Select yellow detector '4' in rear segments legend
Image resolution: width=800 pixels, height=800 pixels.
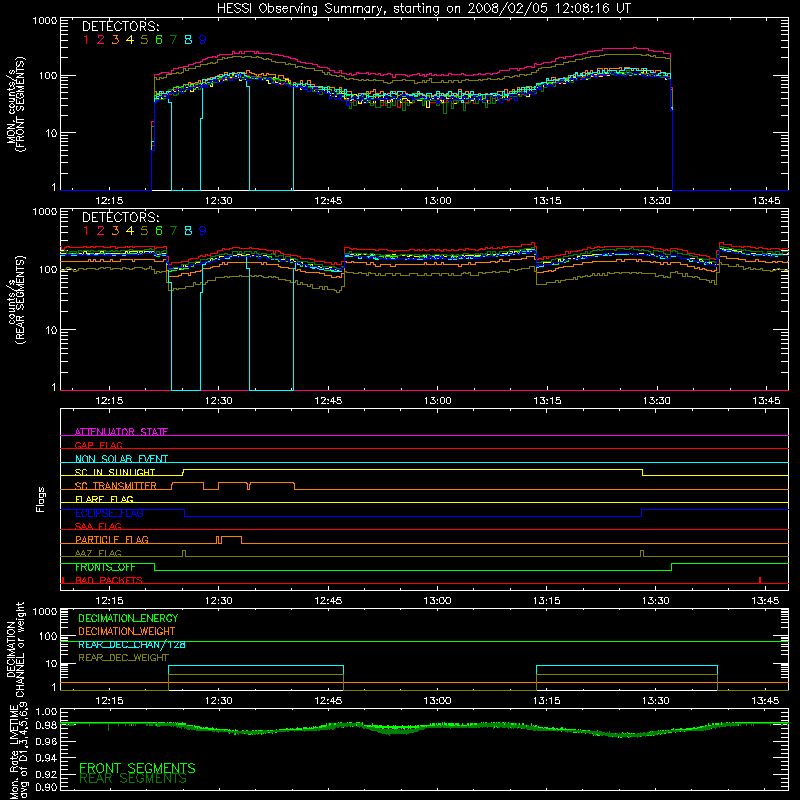(x=130, y=231)
